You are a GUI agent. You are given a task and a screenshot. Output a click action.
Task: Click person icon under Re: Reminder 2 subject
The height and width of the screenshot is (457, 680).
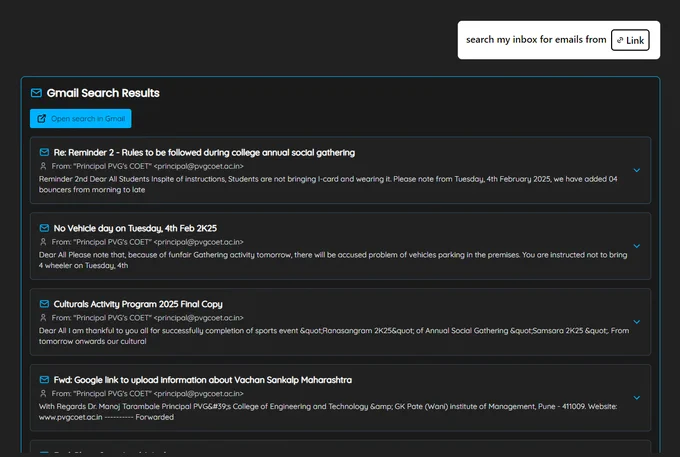43,166
